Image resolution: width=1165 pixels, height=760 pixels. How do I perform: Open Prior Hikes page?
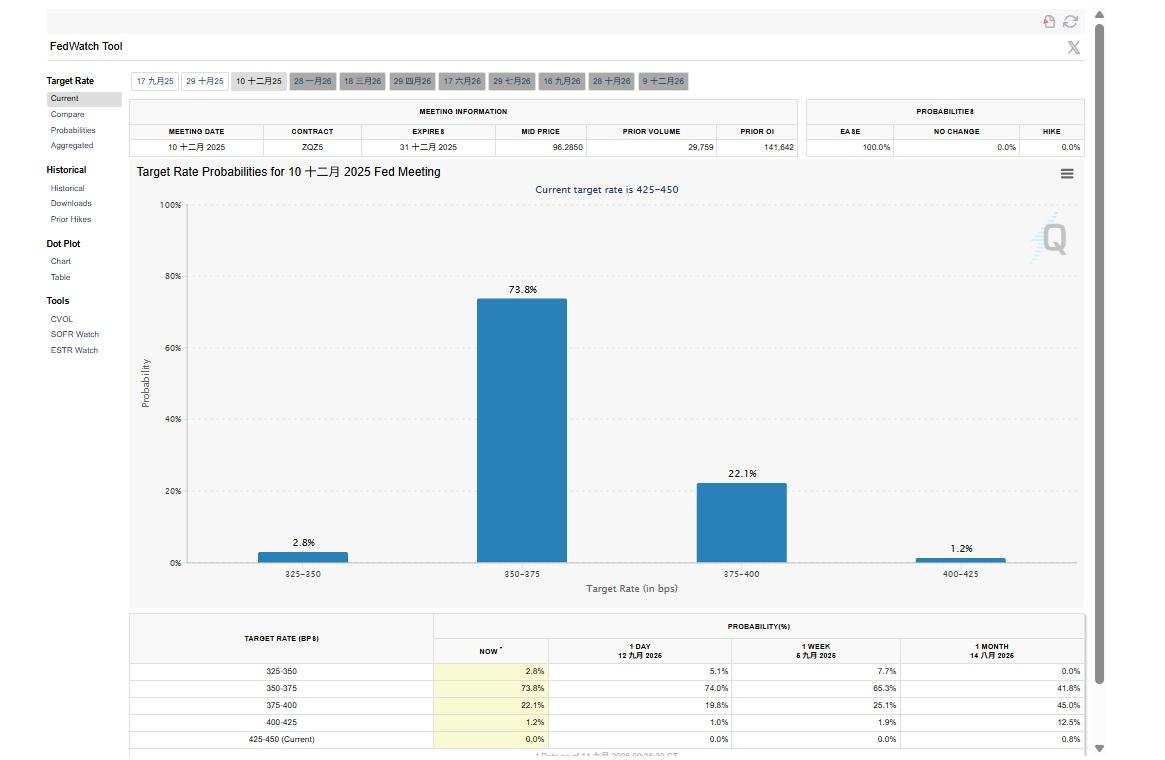[x=71, y=219]
